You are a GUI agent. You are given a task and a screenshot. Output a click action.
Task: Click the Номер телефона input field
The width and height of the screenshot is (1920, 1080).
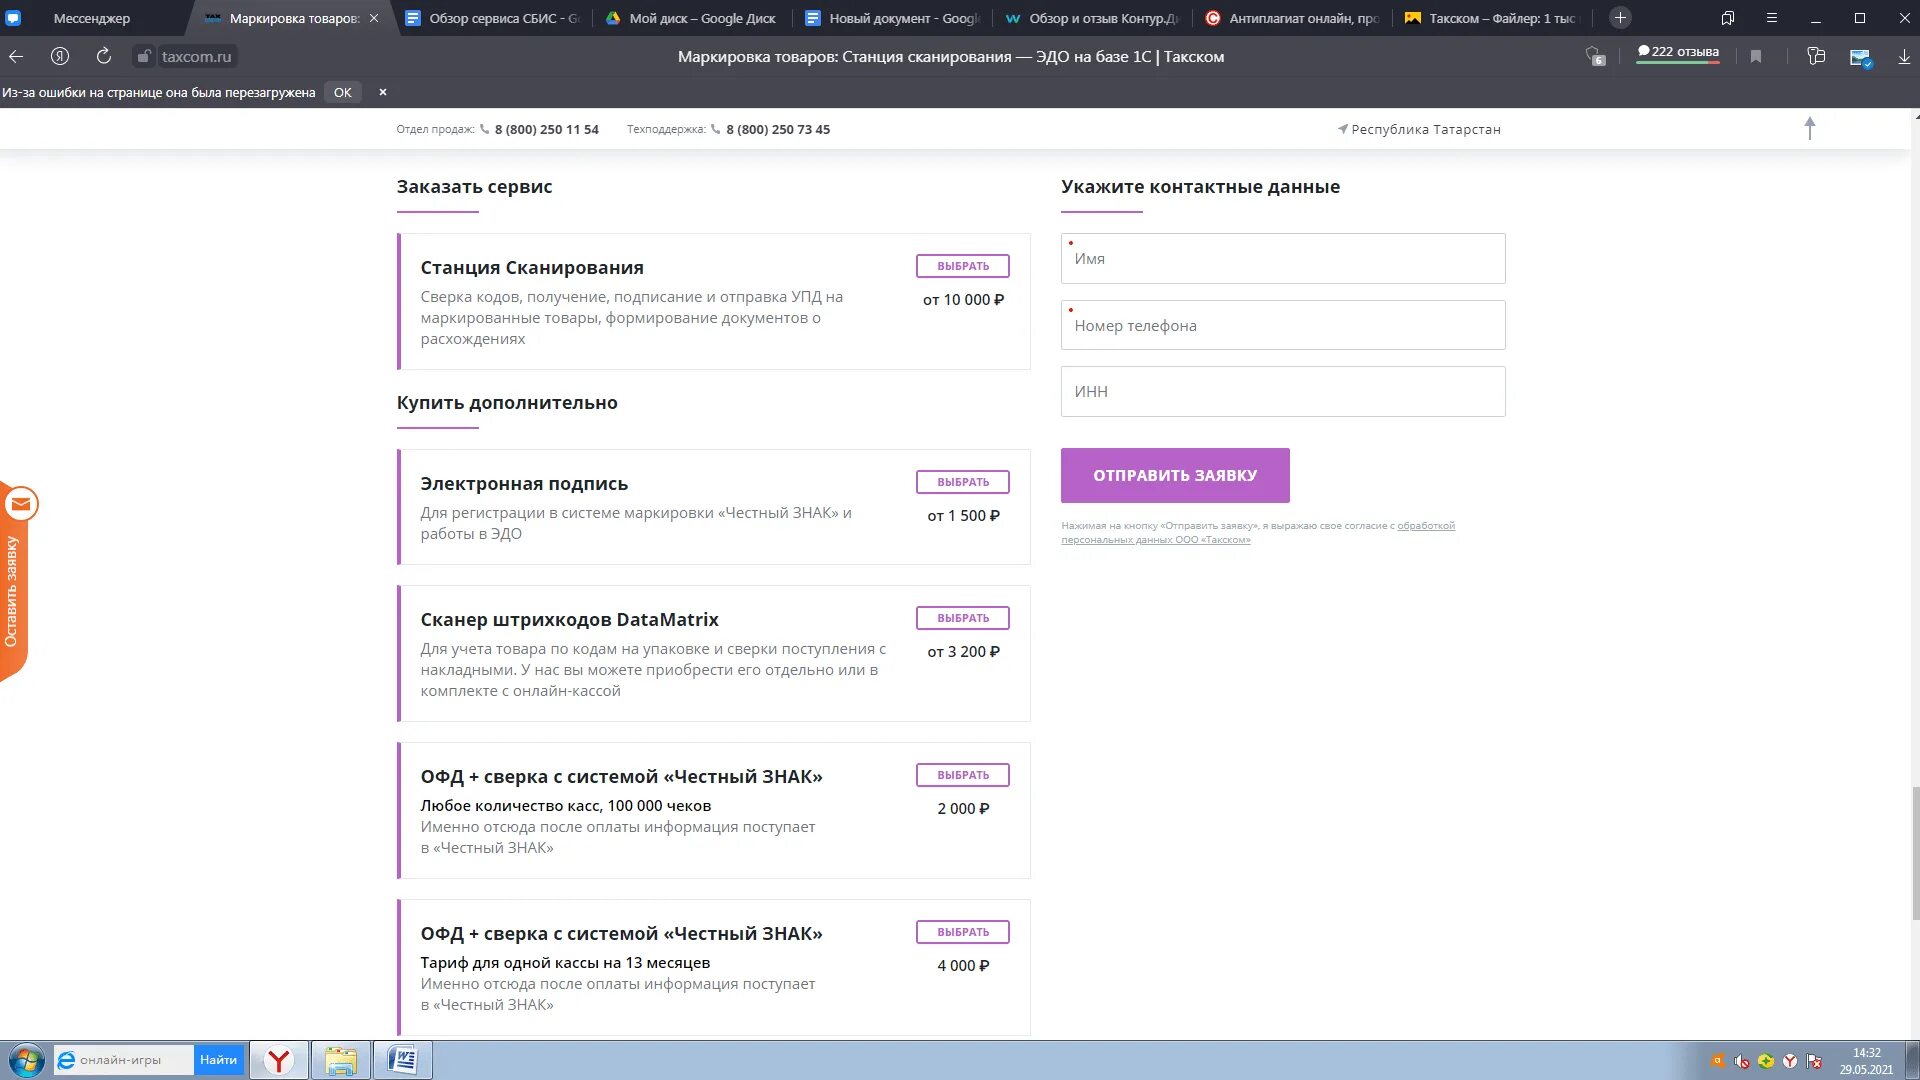(x=1282, y=326)
